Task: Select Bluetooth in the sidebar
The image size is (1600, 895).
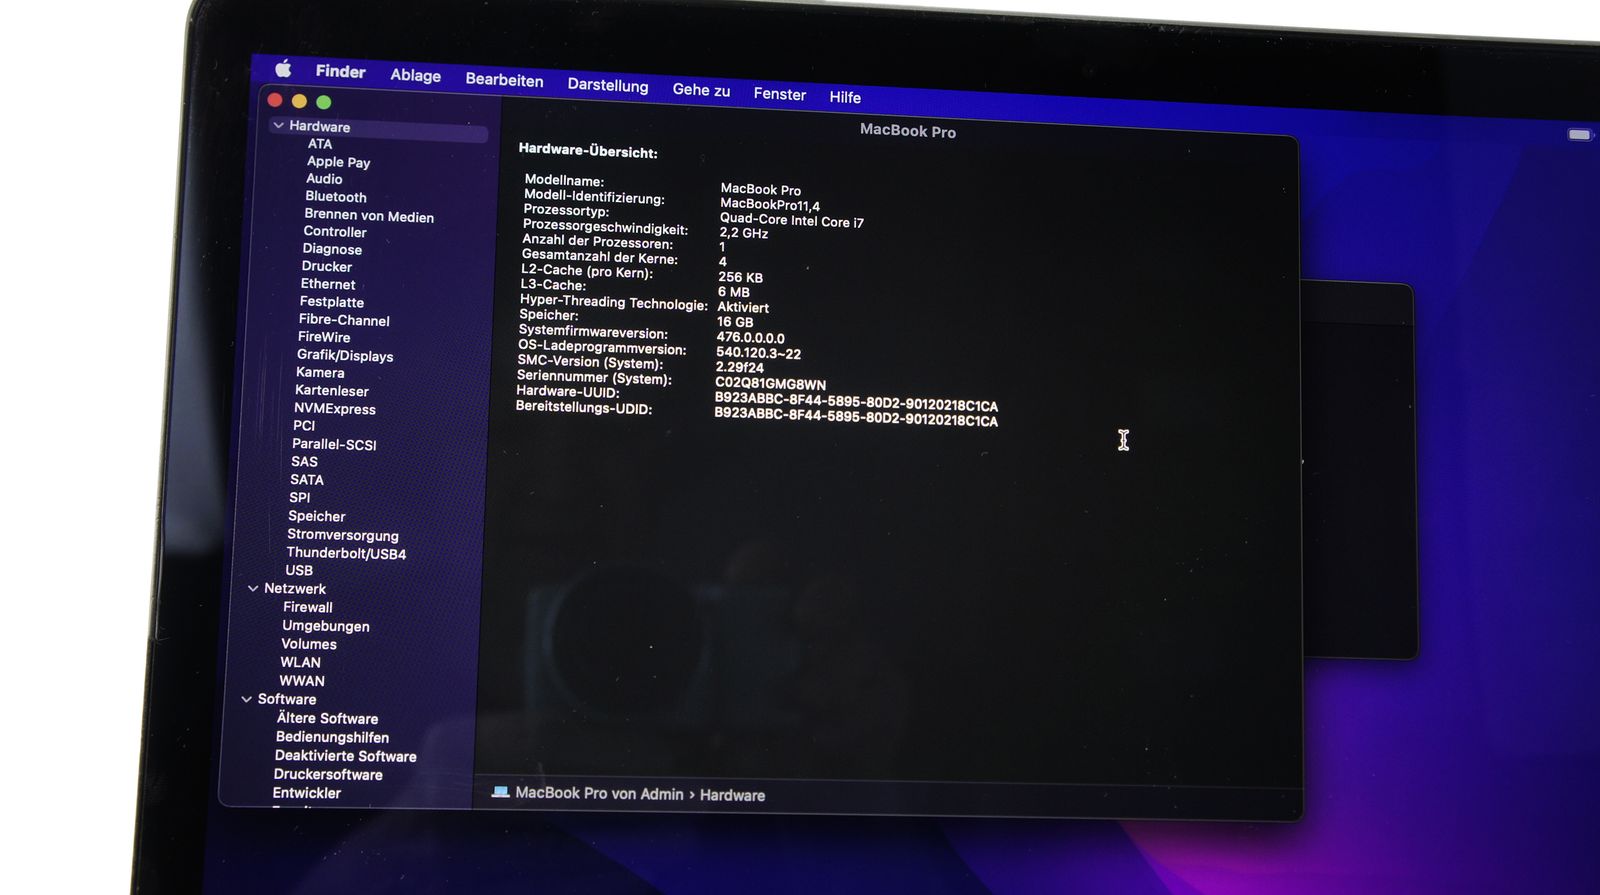Action: click(335, 197)
